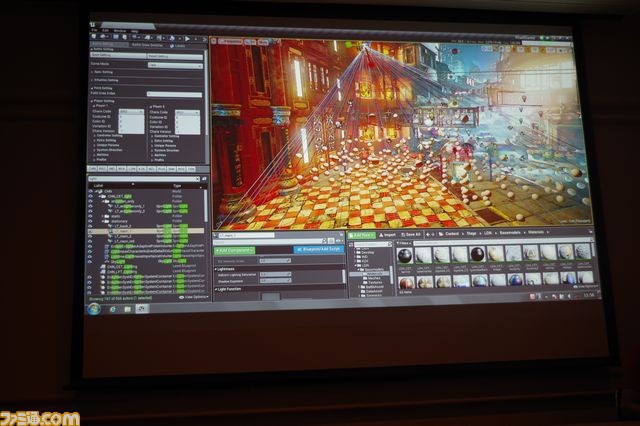Click the Content Browser forward arrow
This screenshot has width=640, height=426.
coord(433,234)
